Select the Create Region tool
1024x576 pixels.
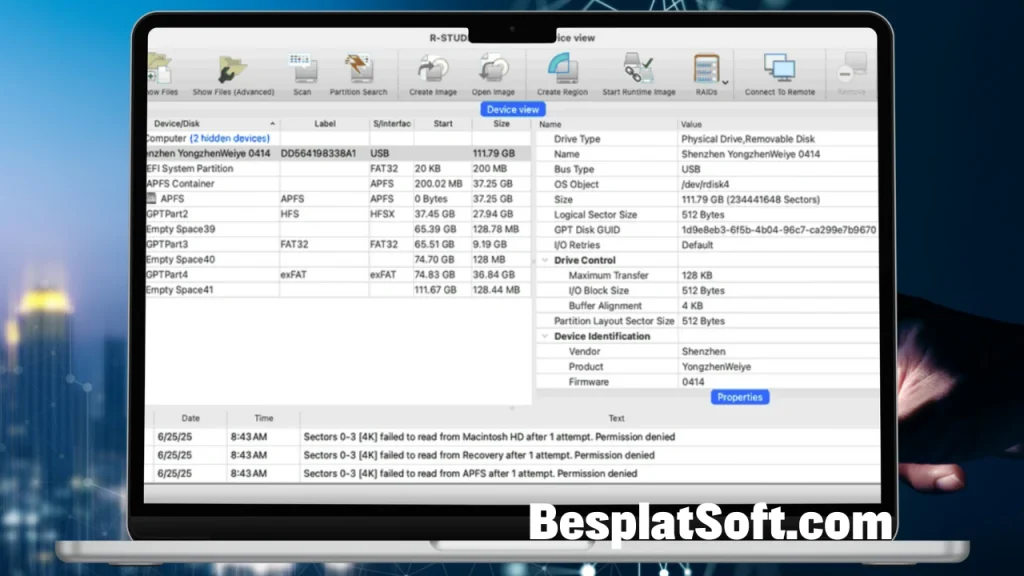(562, 72)
